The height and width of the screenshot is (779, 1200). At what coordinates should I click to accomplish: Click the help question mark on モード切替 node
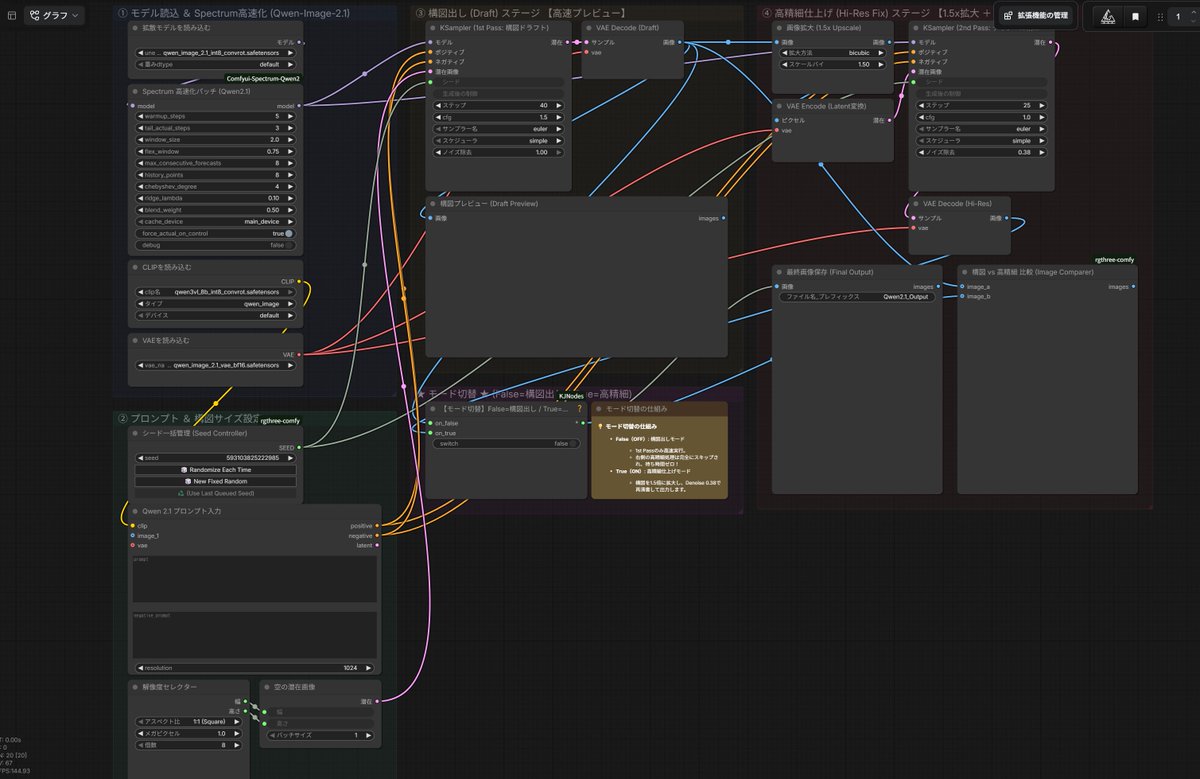(579, 408)
